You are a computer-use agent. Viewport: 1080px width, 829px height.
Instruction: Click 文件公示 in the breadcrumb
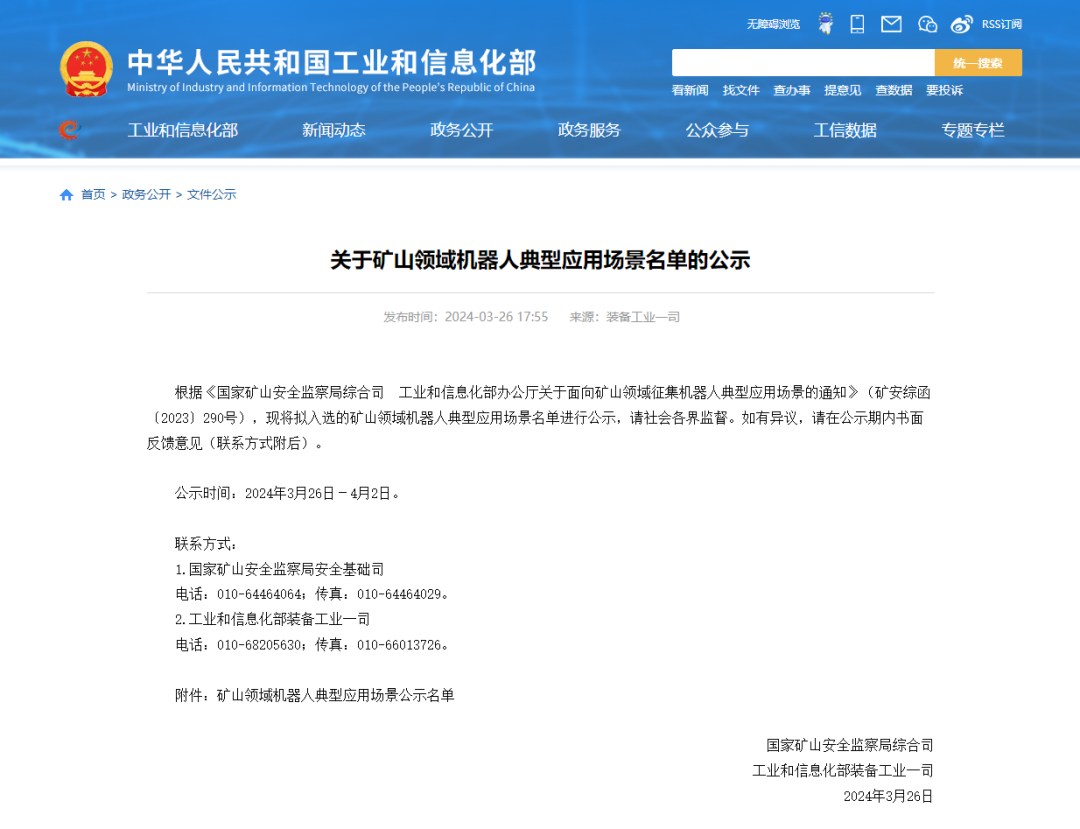212,195
